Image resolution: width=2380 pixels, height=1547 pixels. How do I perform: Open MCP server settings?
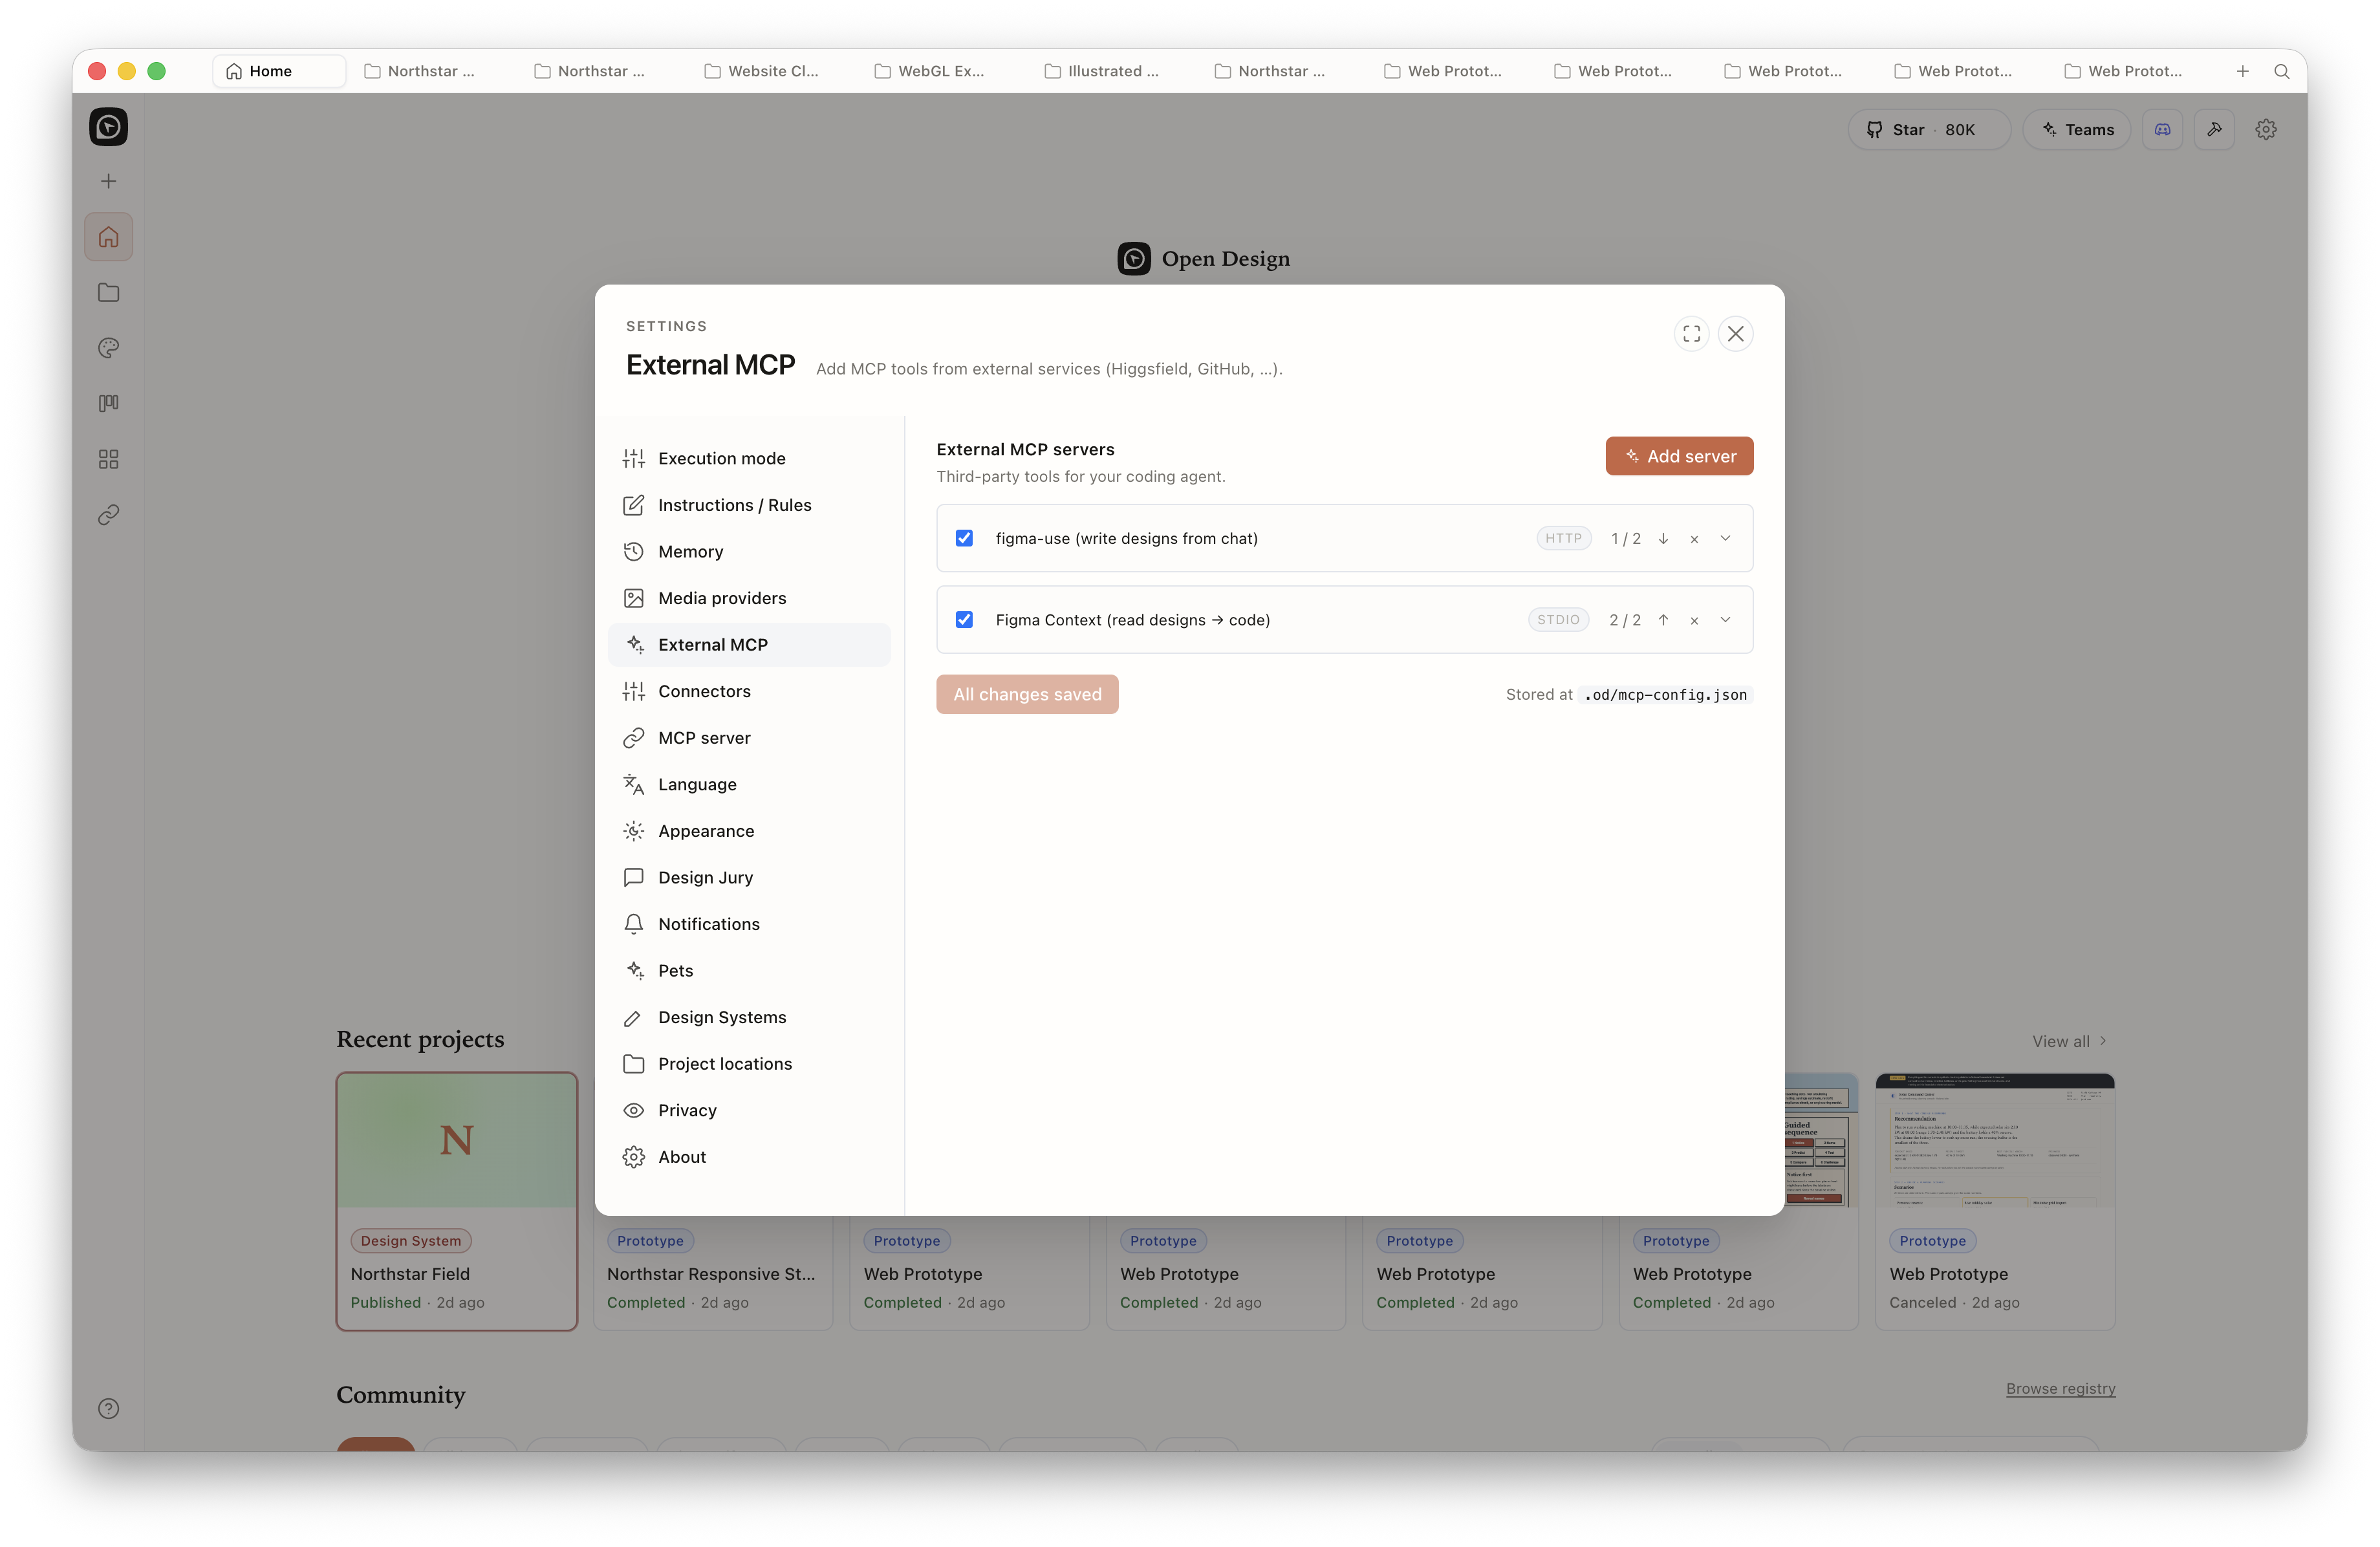coord(749,738)
